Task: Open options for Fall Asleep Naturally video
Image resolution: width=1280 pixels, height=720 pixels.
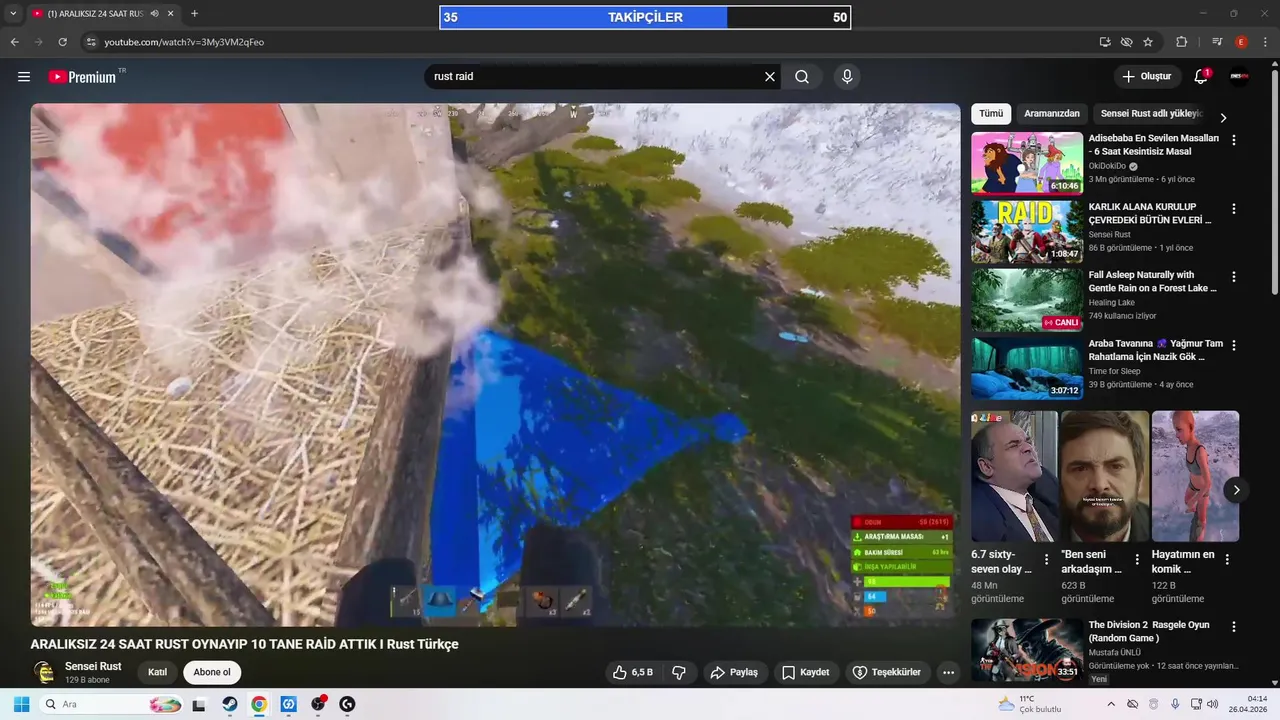Action: [x=1233, y=277]
